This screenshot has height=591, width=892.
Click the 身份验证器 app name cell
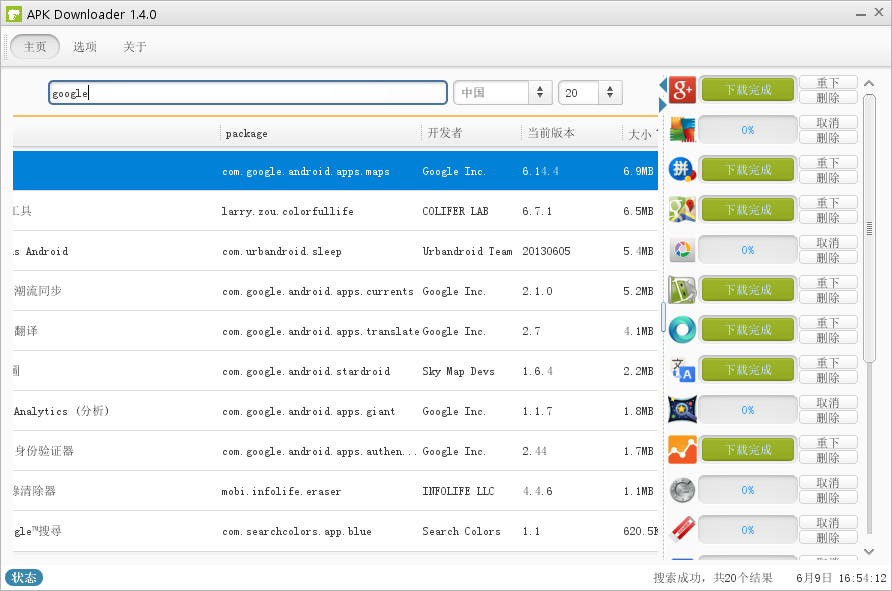click(44, 451)
